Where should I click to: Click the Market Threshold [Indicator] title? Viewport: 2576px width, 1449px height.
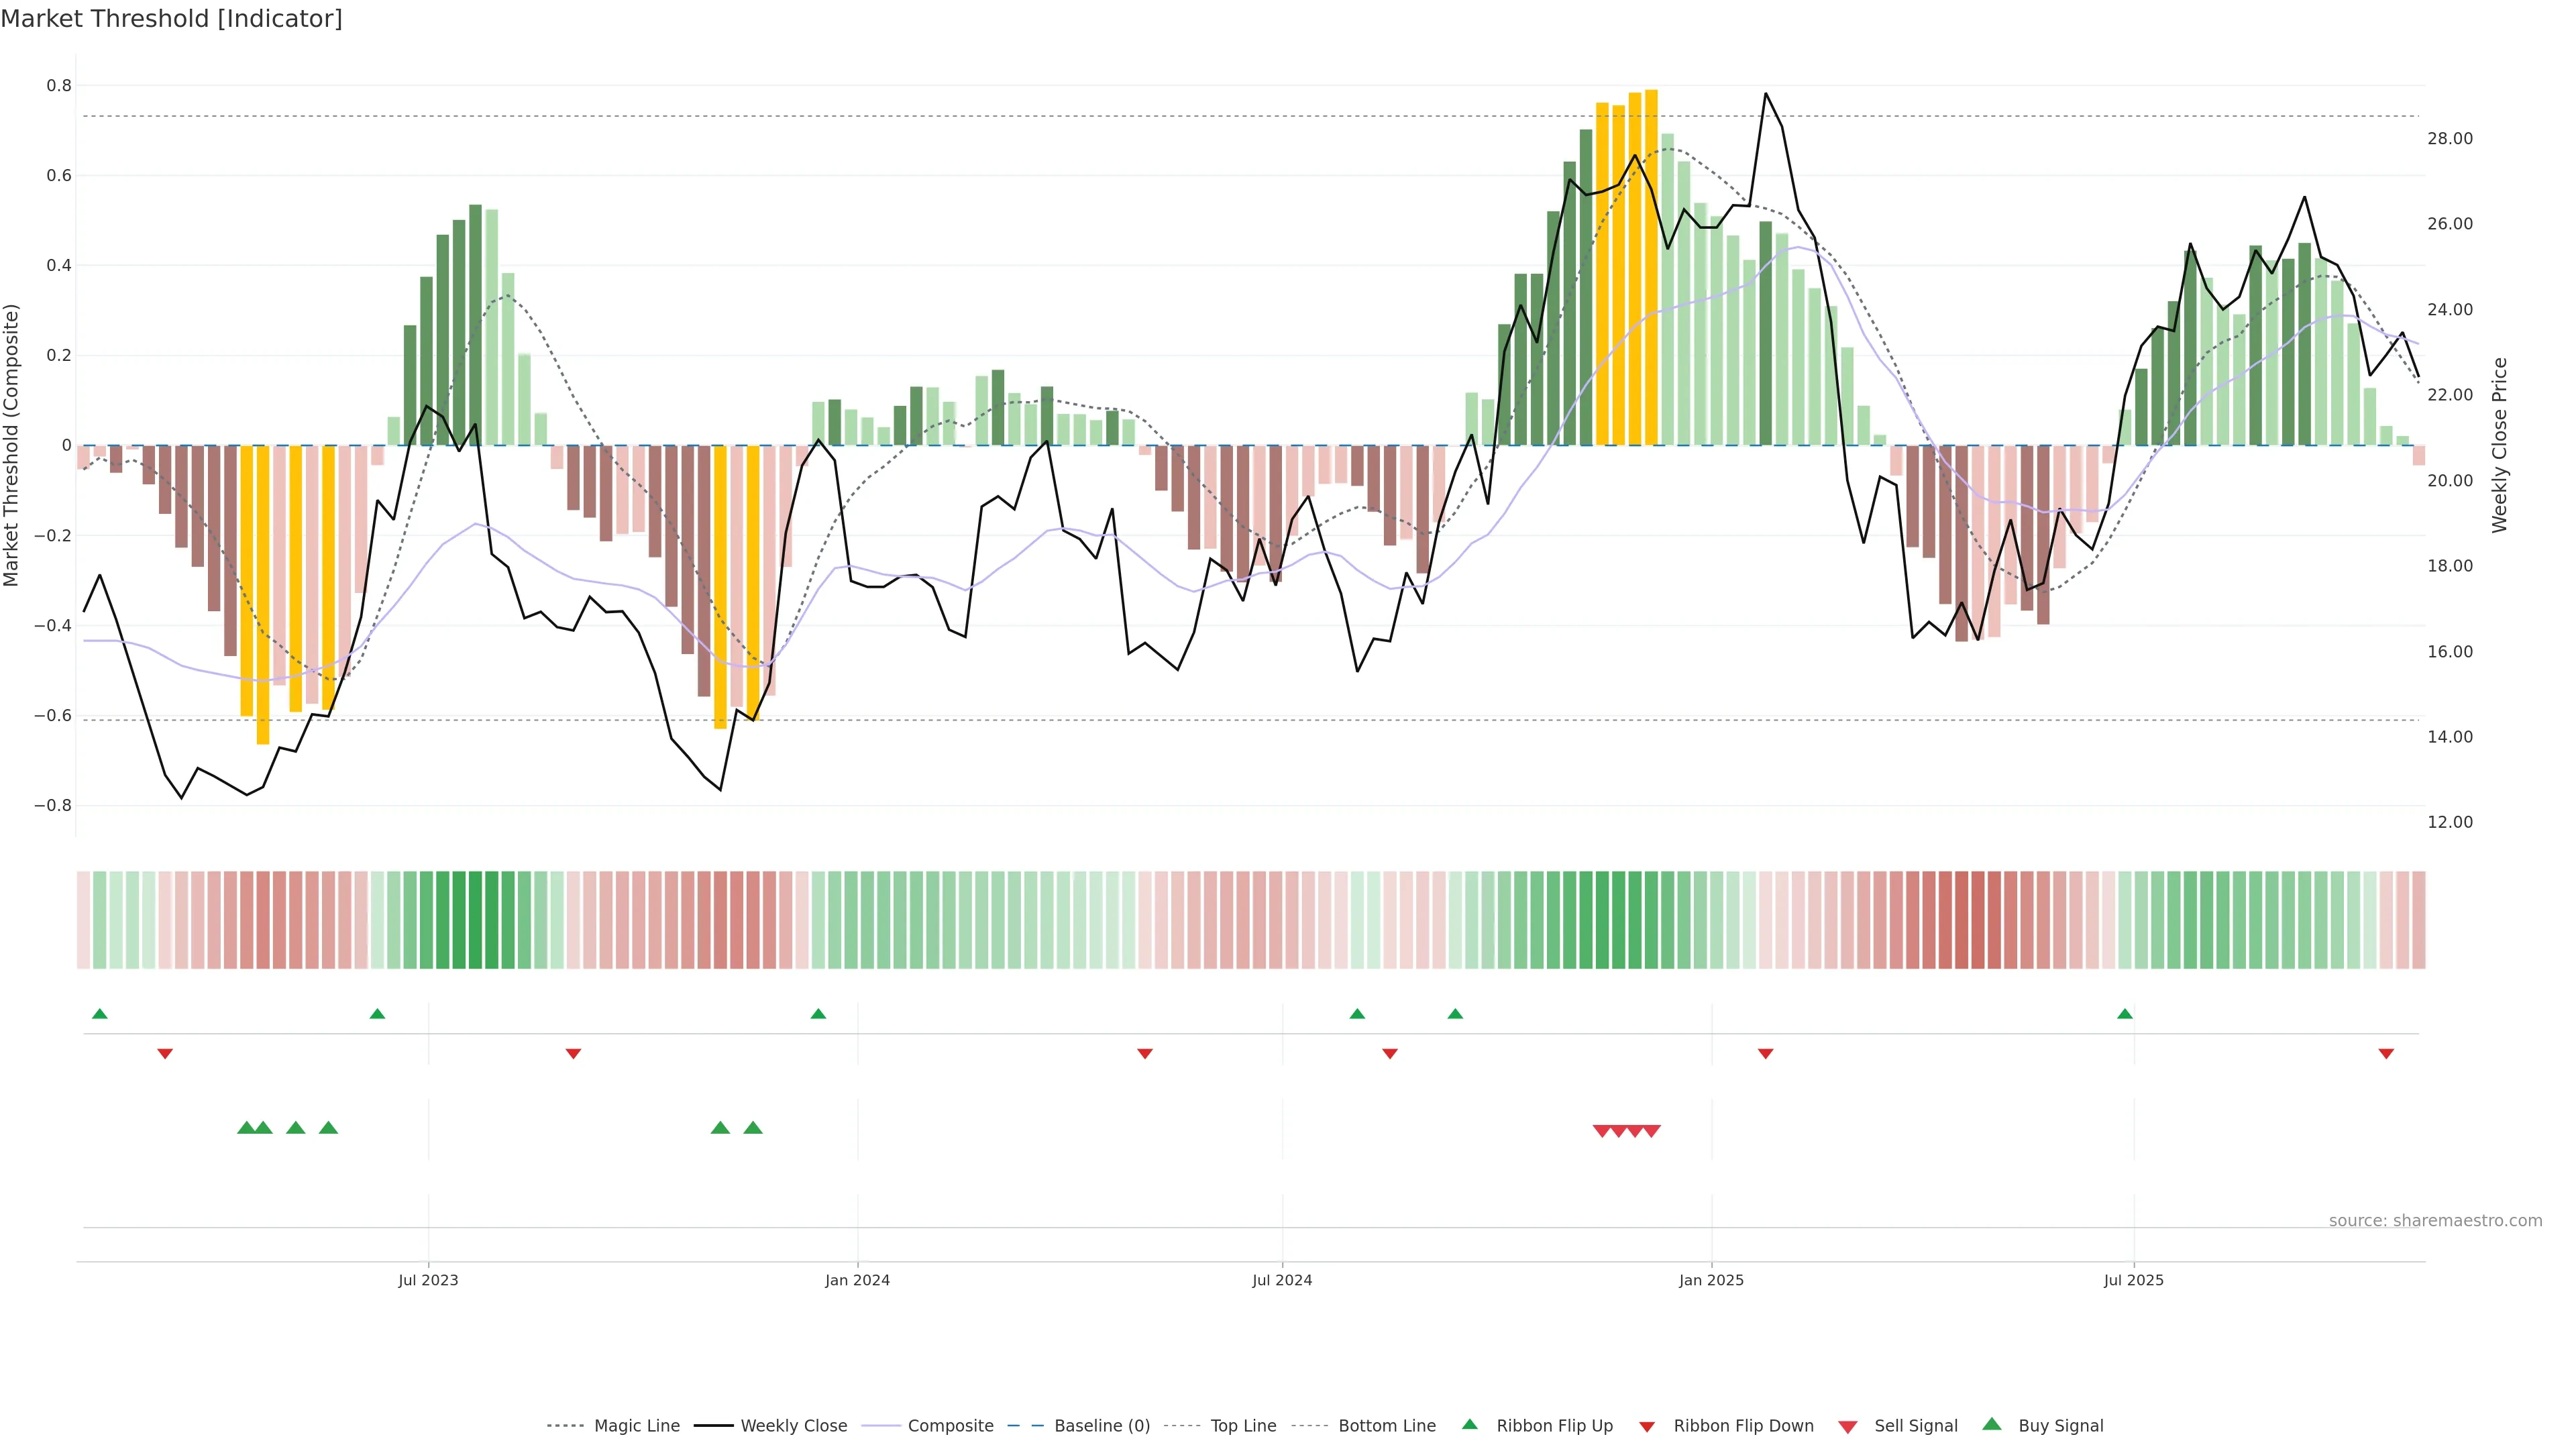coord(171,19)
